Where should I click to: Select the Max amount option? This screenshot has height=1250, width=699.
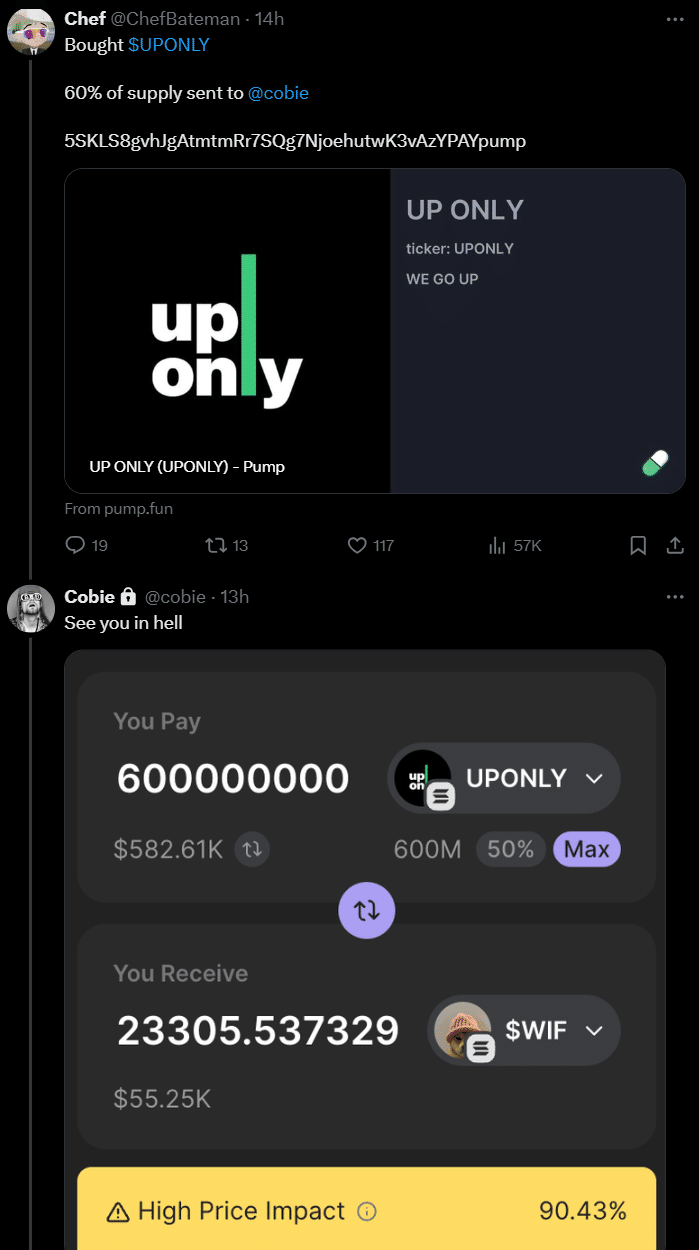click(x=586, y=849)
